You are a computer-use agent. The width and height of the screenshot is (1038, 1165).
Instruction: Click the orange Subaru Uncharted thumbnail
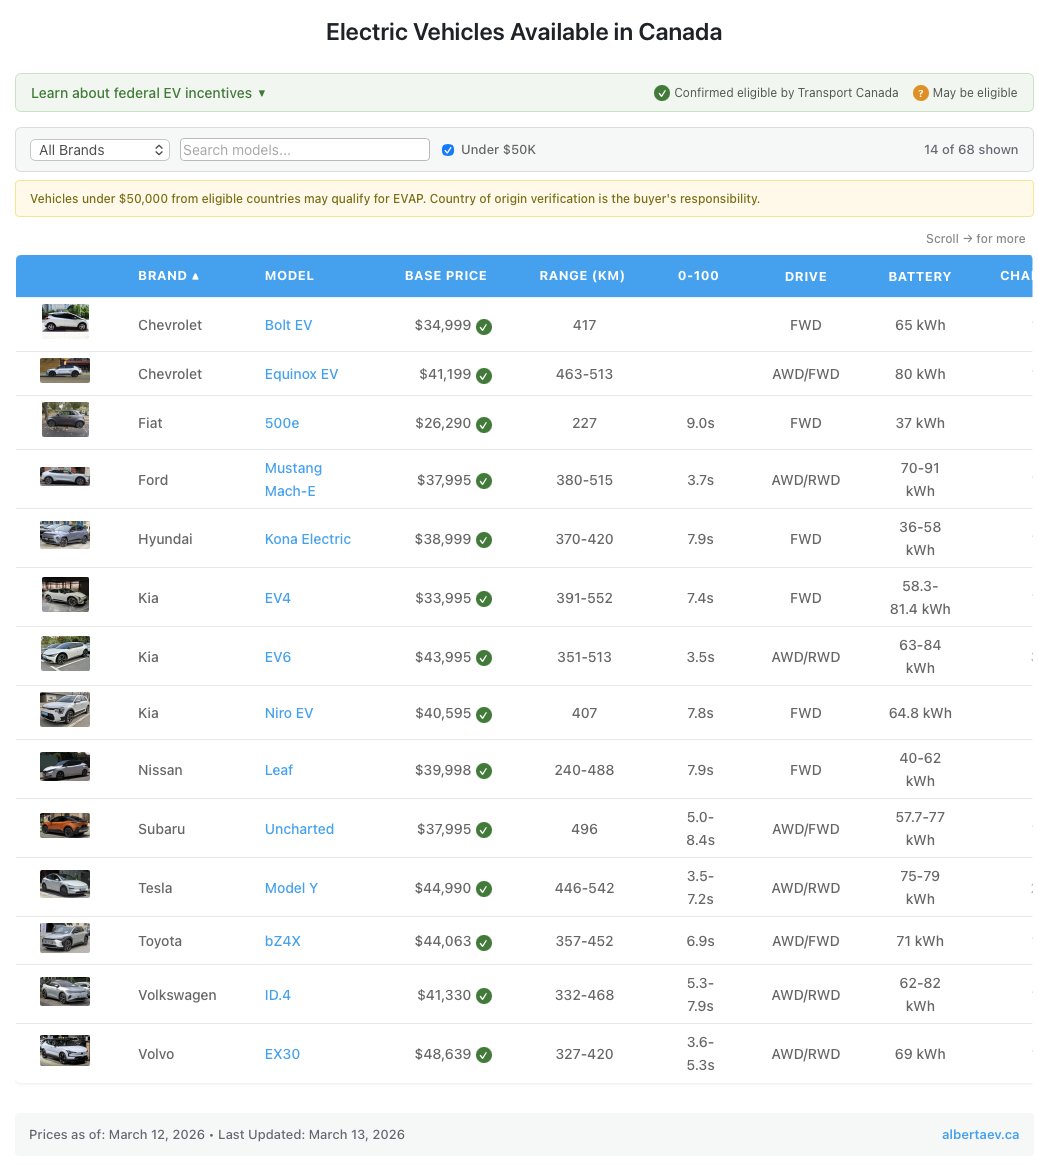tap(65, 825)
